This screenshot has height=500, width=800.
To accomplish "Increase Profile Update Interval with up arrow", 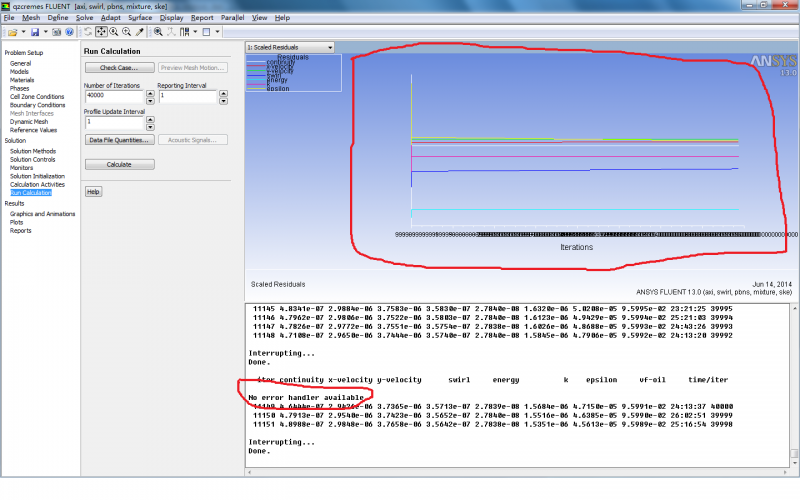I will click(150, 120).
